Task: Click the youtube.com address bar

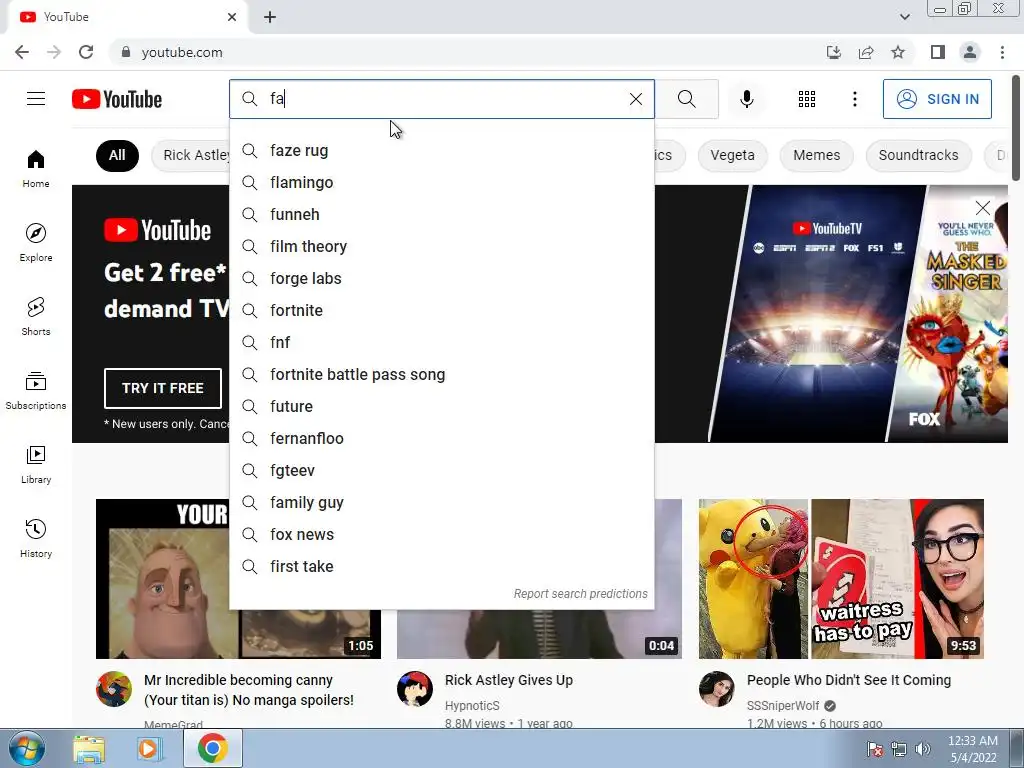Action: coord(470,52)
